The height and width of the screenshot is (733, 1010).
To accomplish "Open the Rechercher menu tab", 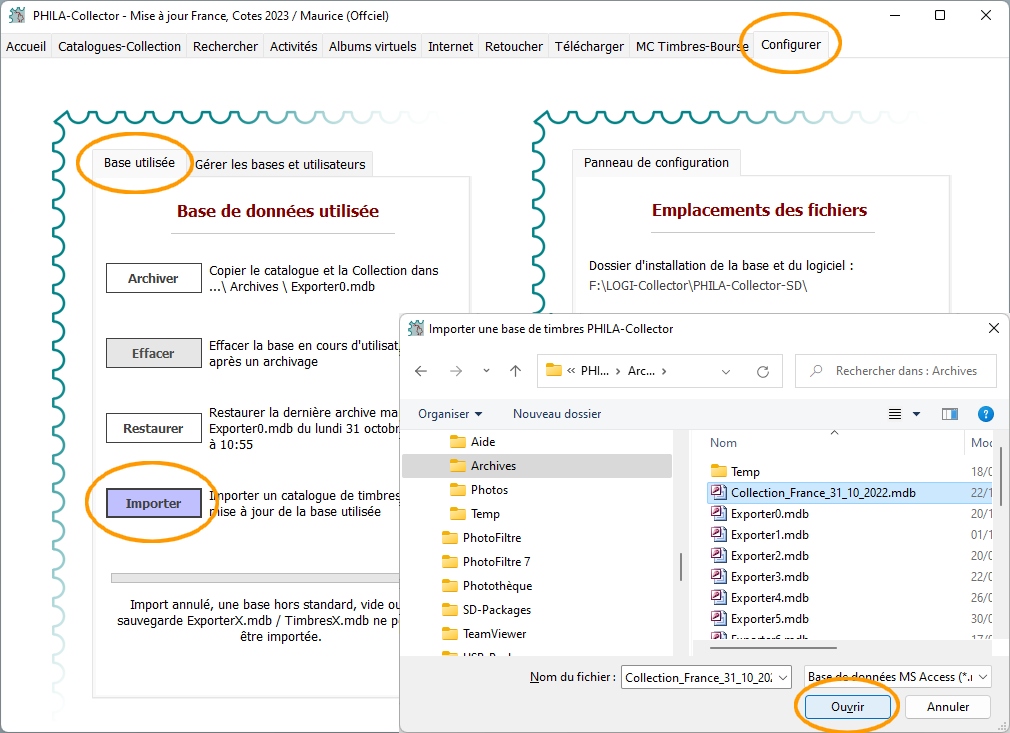I will click(x=225, y=46).
